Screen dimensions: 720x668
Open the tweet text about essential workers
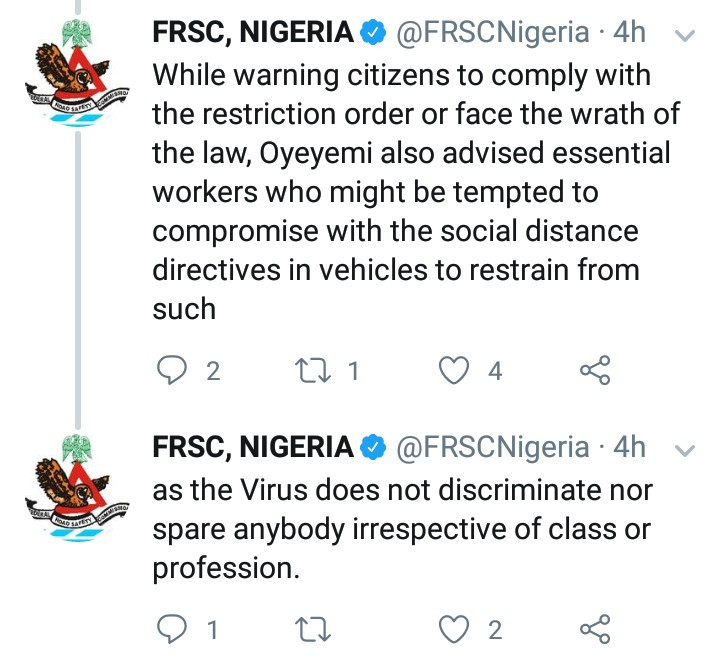point(416,191)
